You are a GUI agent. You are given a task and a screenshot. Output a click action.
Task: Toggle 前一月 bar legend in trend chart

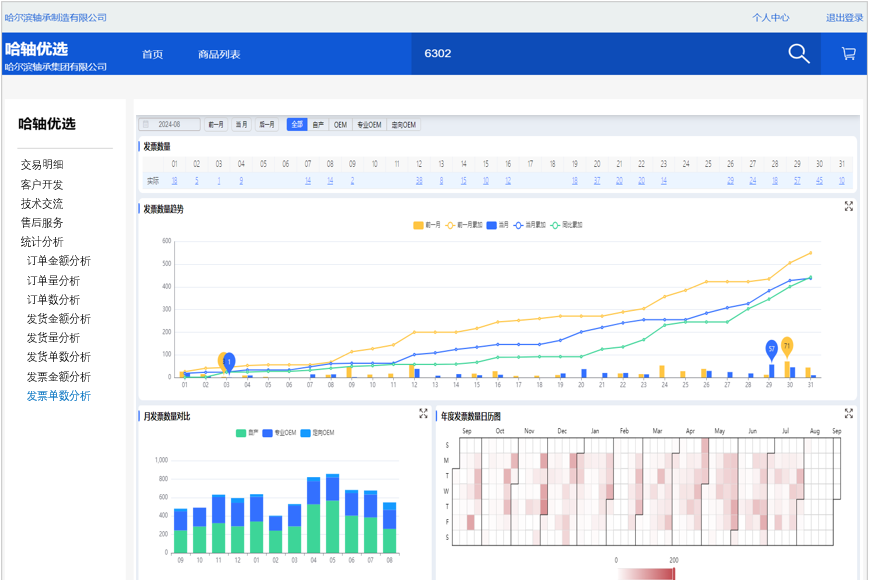pyautogui.click(x=427, y=225)
